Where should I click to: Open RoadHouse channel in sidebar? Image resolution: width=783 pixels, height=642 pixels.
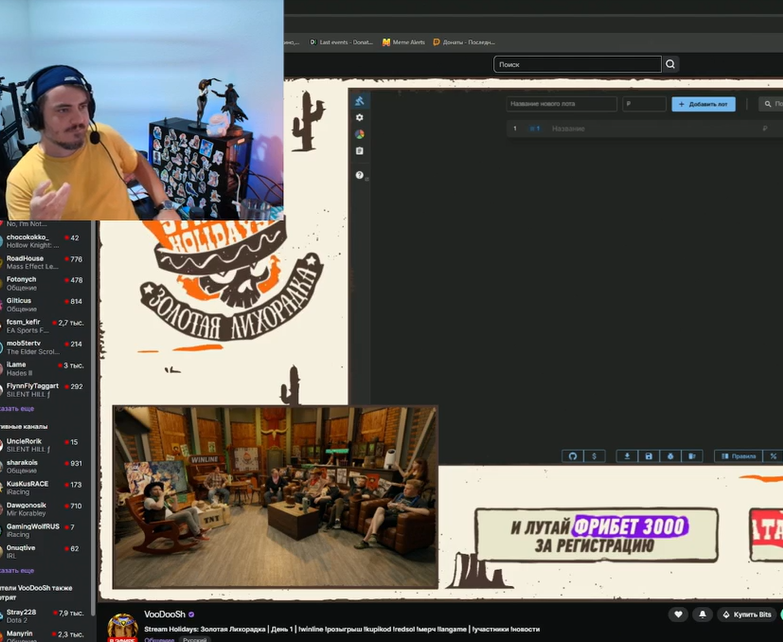click(43, 262)
